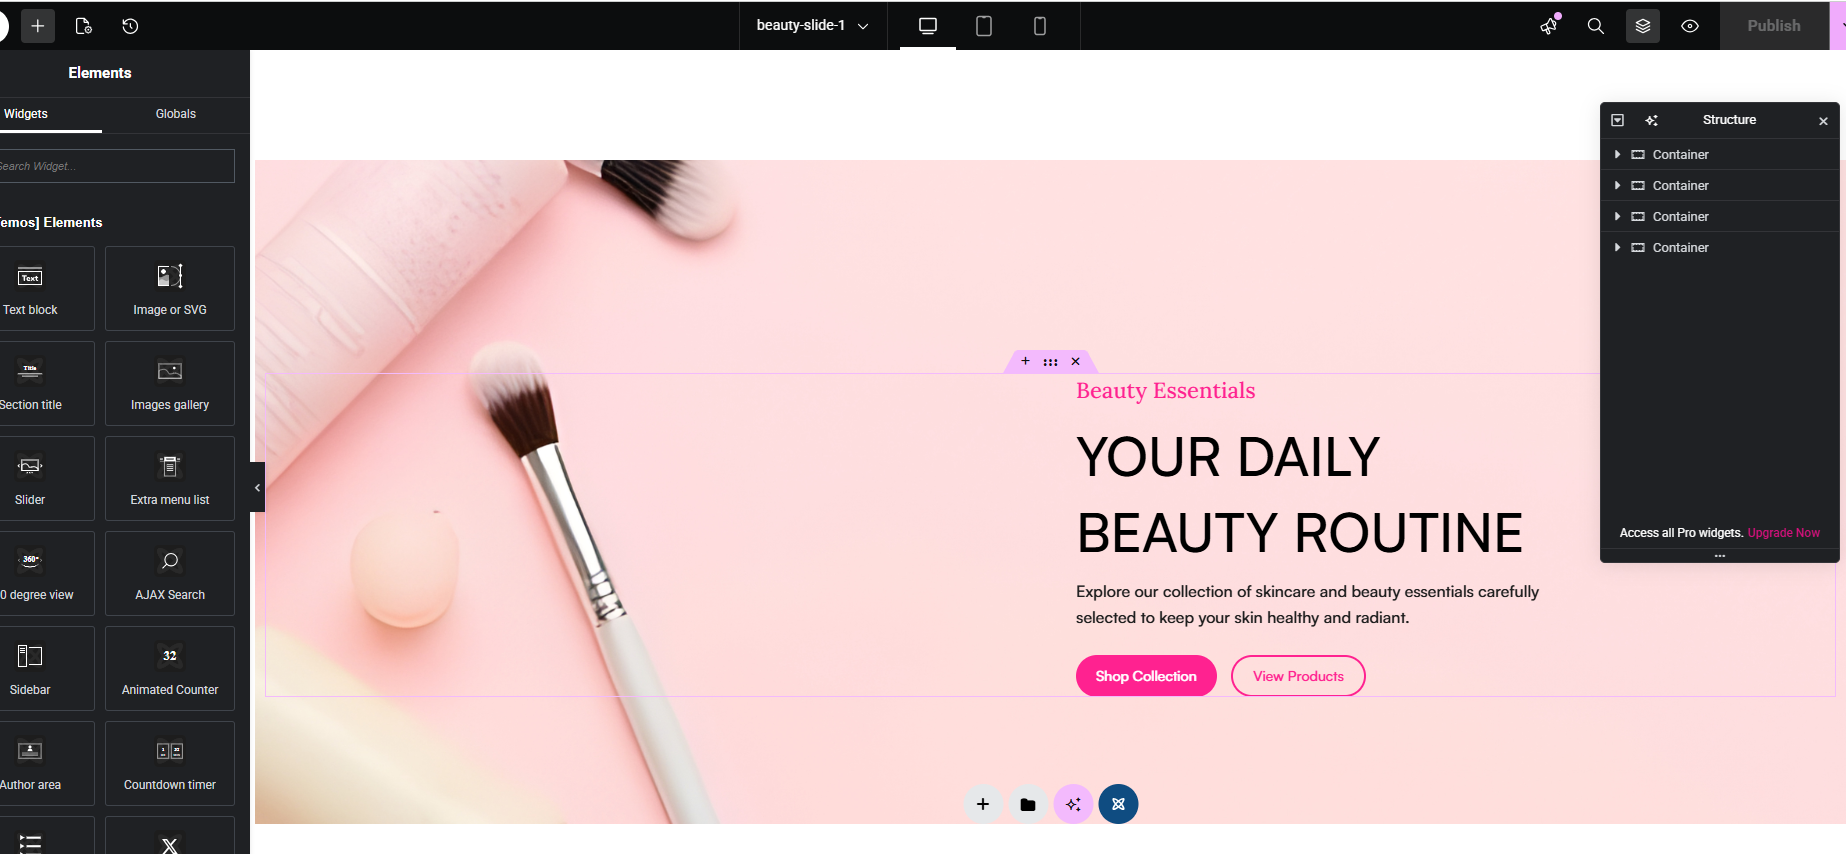This screenshot has height=854, width=1846.
Task: Click the 'YOUR DAILY BEAUTY ROUTINE' heading
Action: [x=1299, y=495]
